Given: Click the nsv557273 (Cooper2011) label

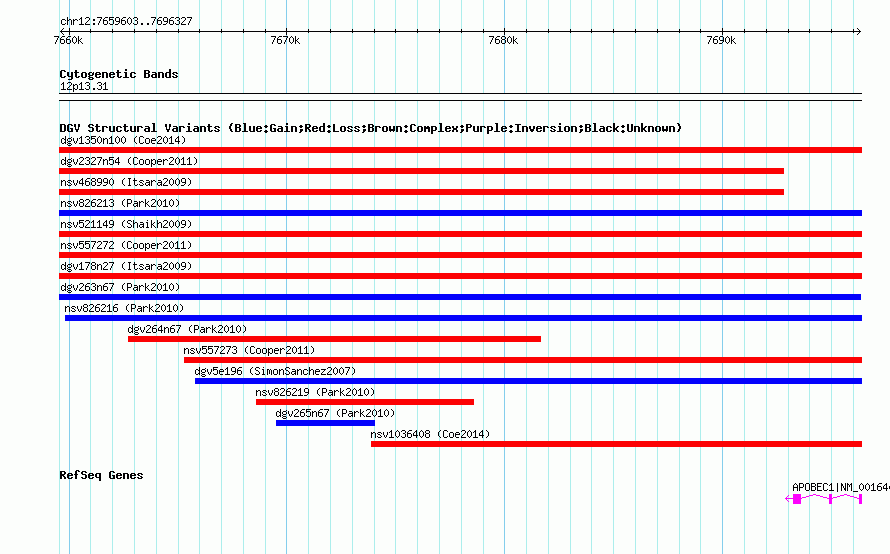Looking at the screenshot, I should pos(249,350).
